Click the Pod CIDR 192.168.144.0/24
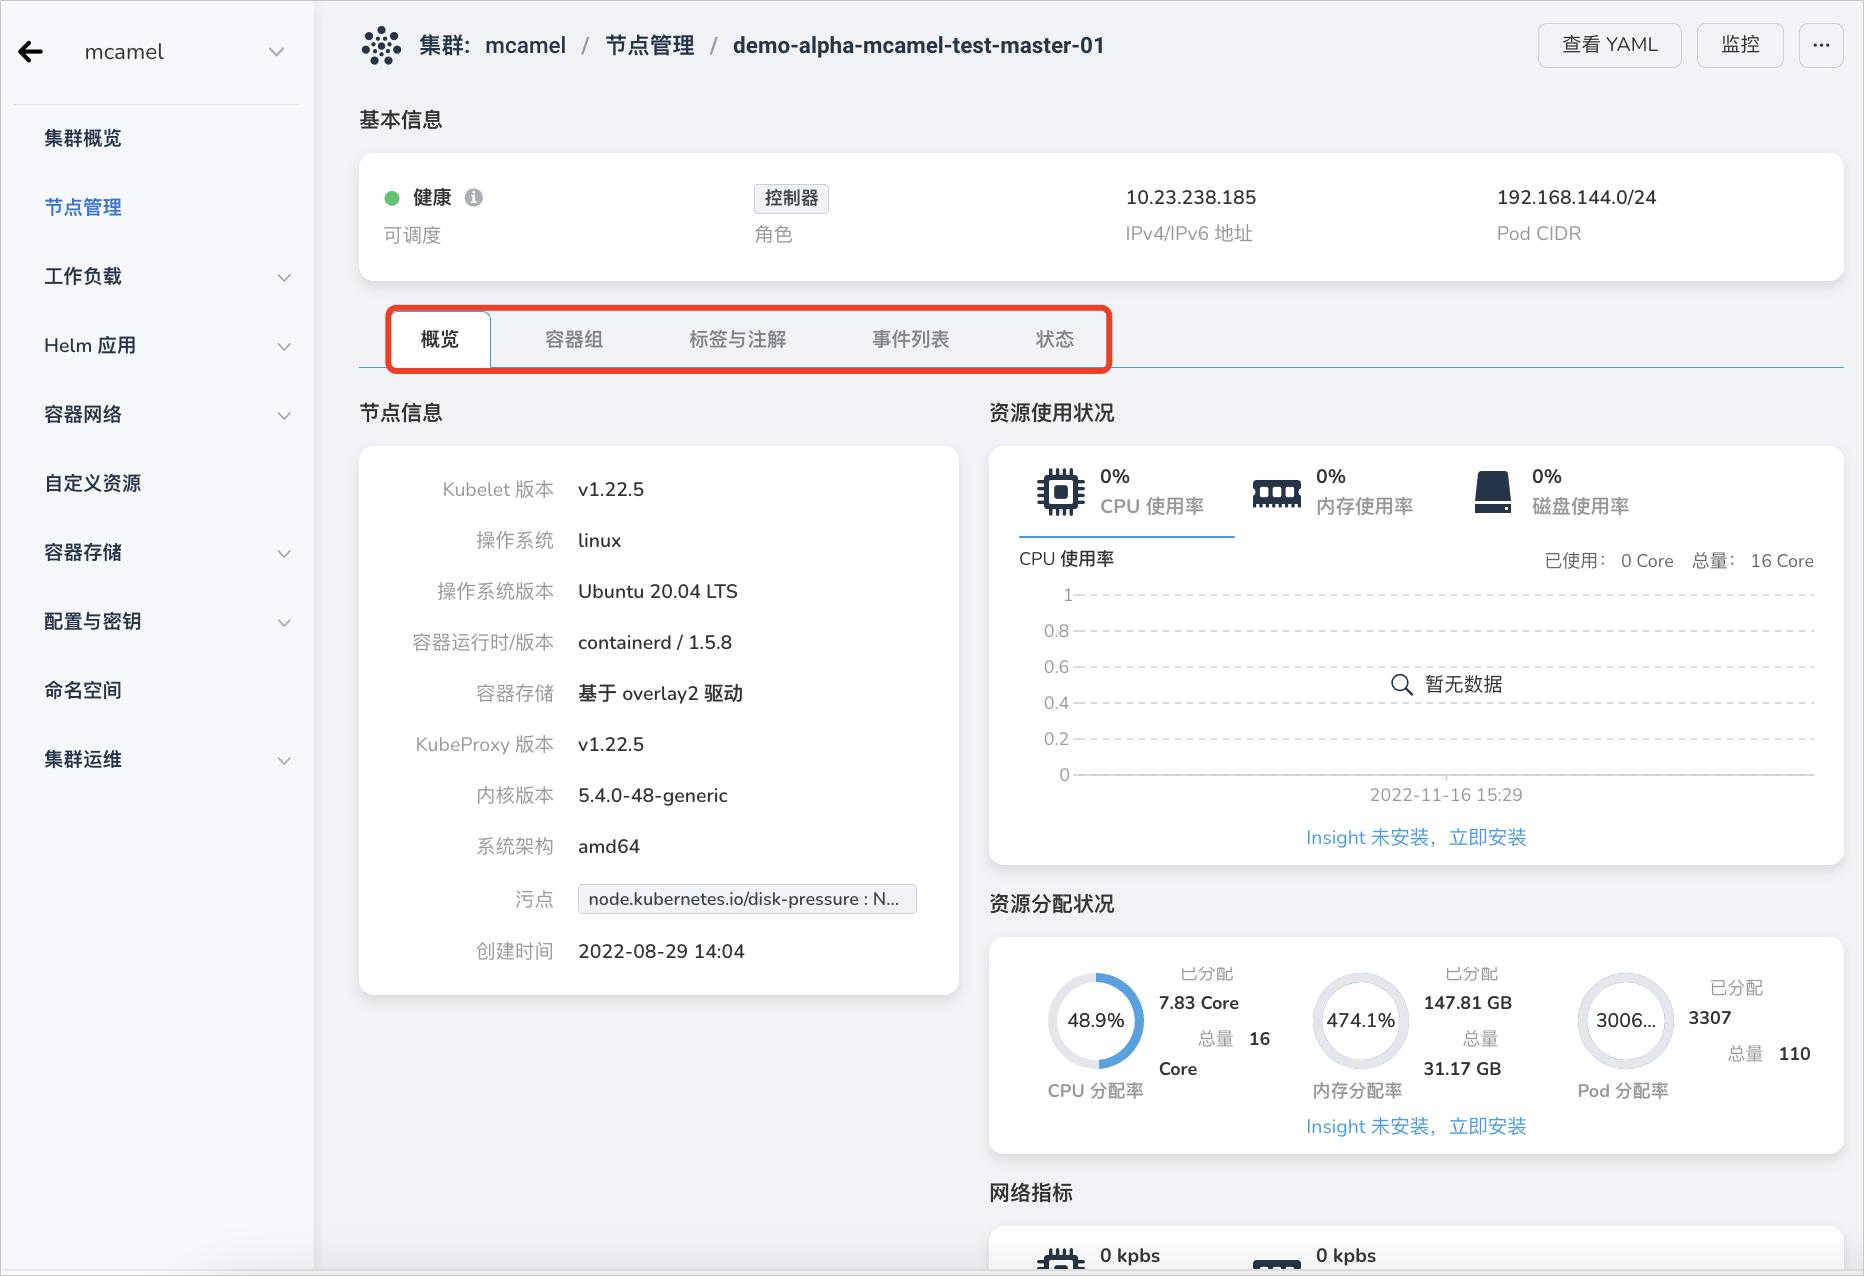Image resolution: width=1864 pixels, height=1276 pixels. pyautogui.click(x=1577, y=198)
